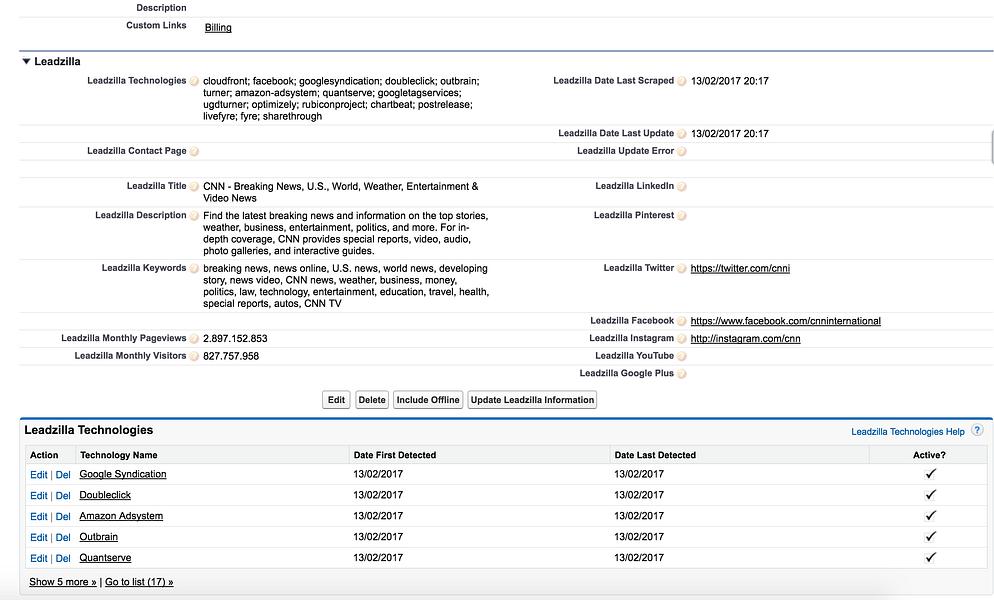The width and height of the screenshot is (994, 600).
Task: Expand list with Show 5 more
Action: click(x=63, y=582)
